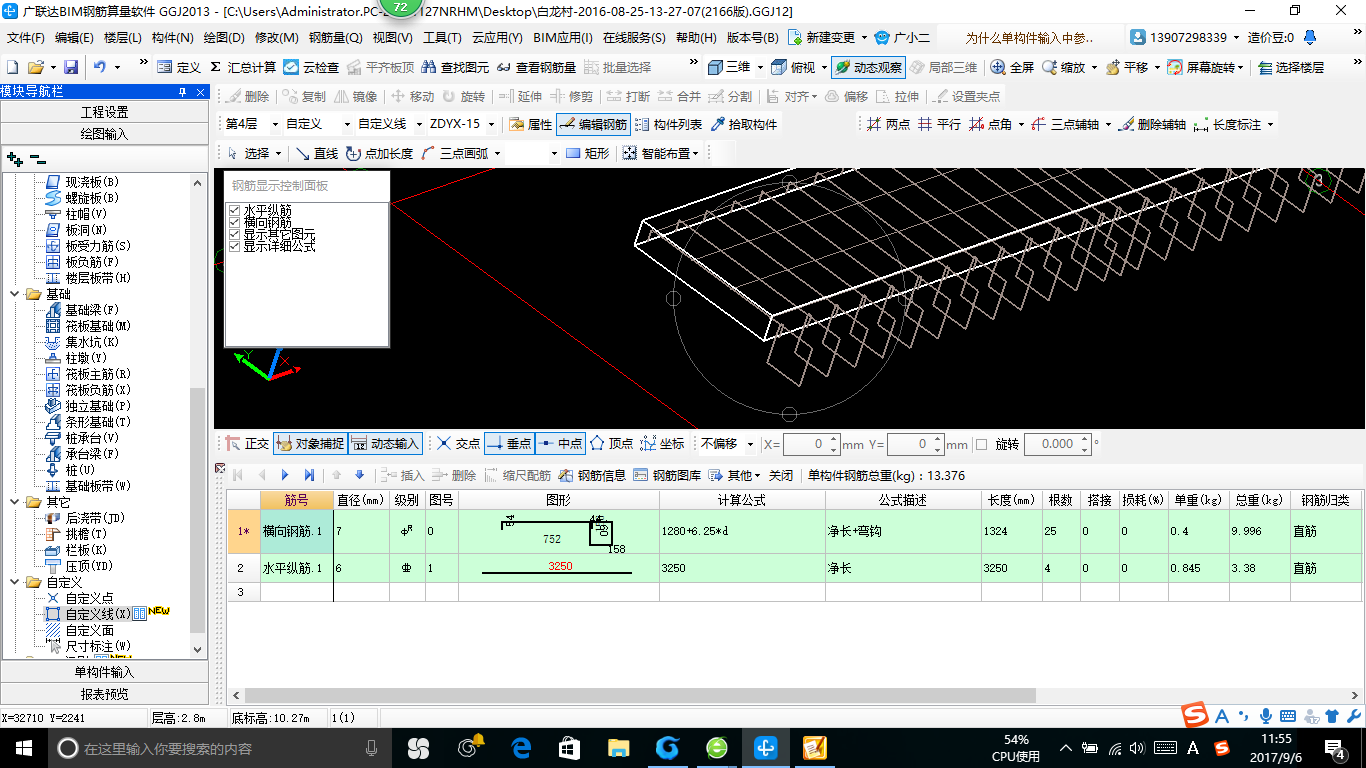
Task: Click 汇总计算 sum calculation tool
Action: click(243, 67)
